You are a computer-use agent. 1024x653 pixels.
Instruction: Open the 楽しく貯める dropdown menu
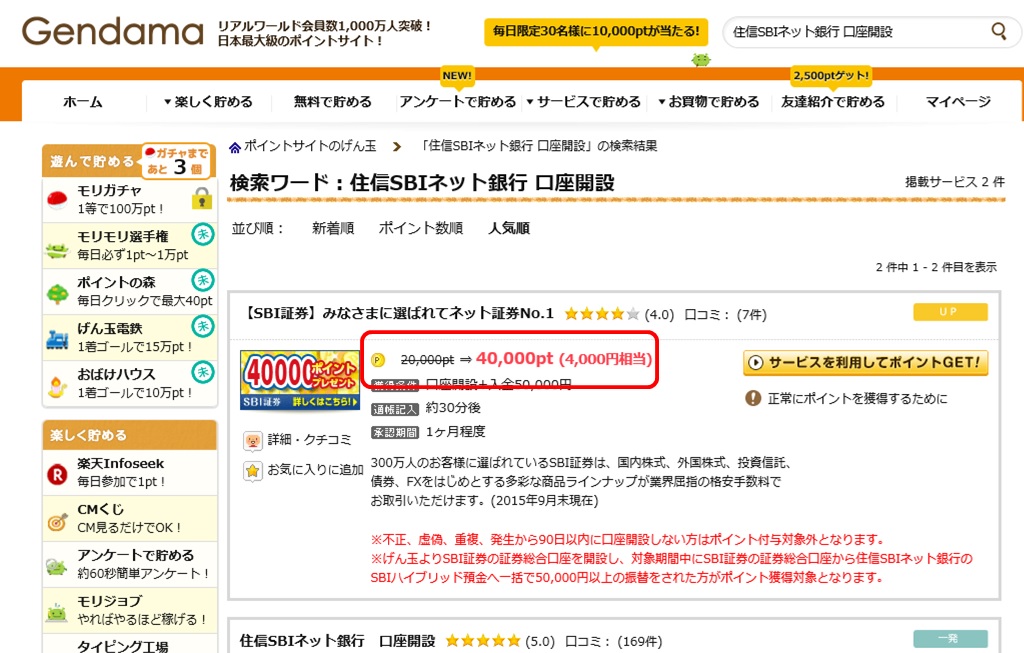click(x=208, y=102)
